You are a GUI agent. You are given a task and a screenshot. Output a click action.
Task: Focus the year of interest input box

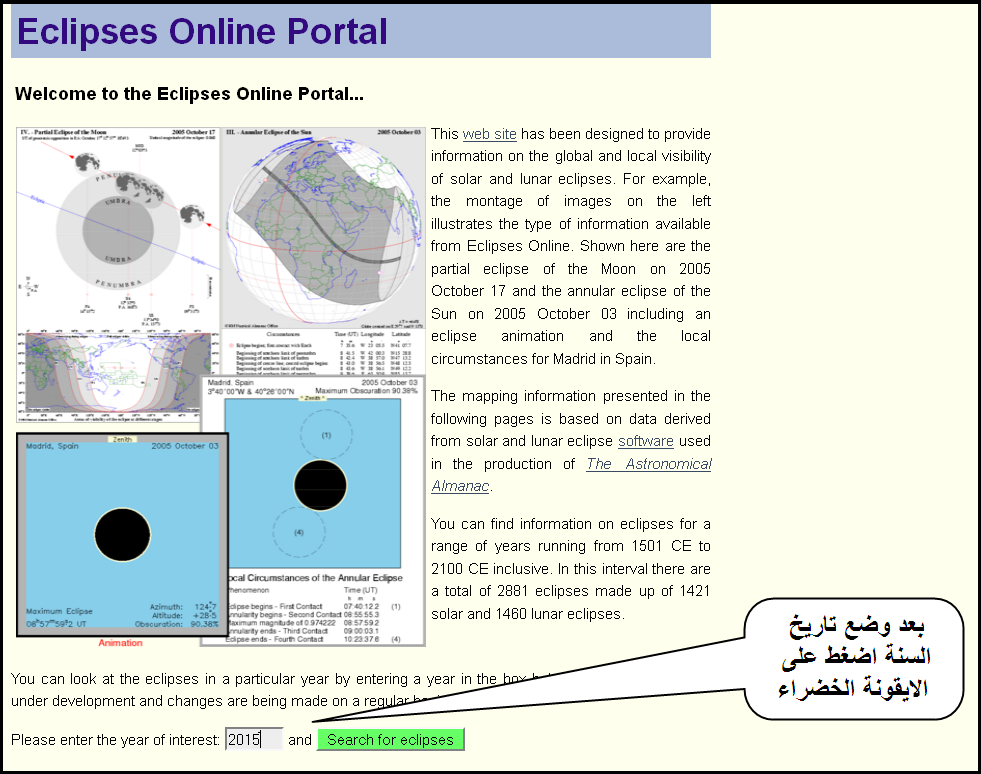pos(254,740)
